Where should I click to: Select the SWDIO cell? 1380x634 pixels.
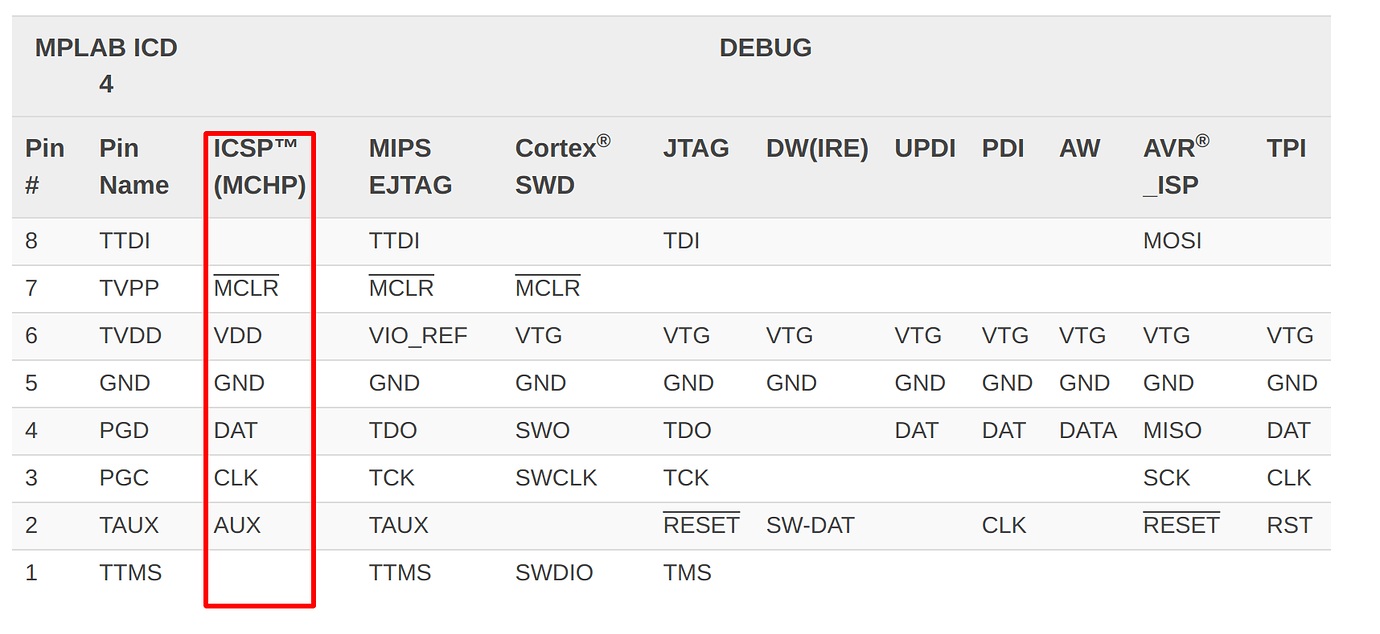tap(554, 573)
